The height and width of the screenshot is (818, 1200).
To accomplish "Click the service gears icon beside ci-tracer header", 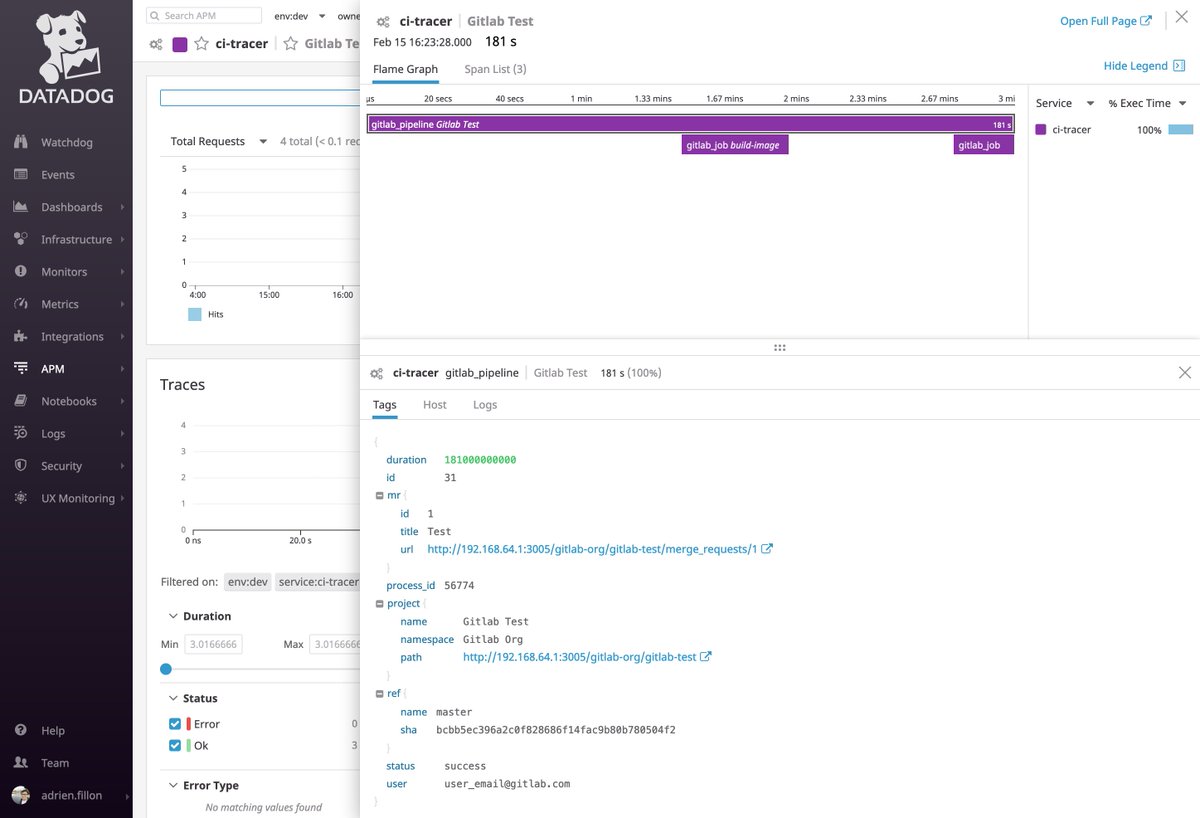I will pos(156,44).
